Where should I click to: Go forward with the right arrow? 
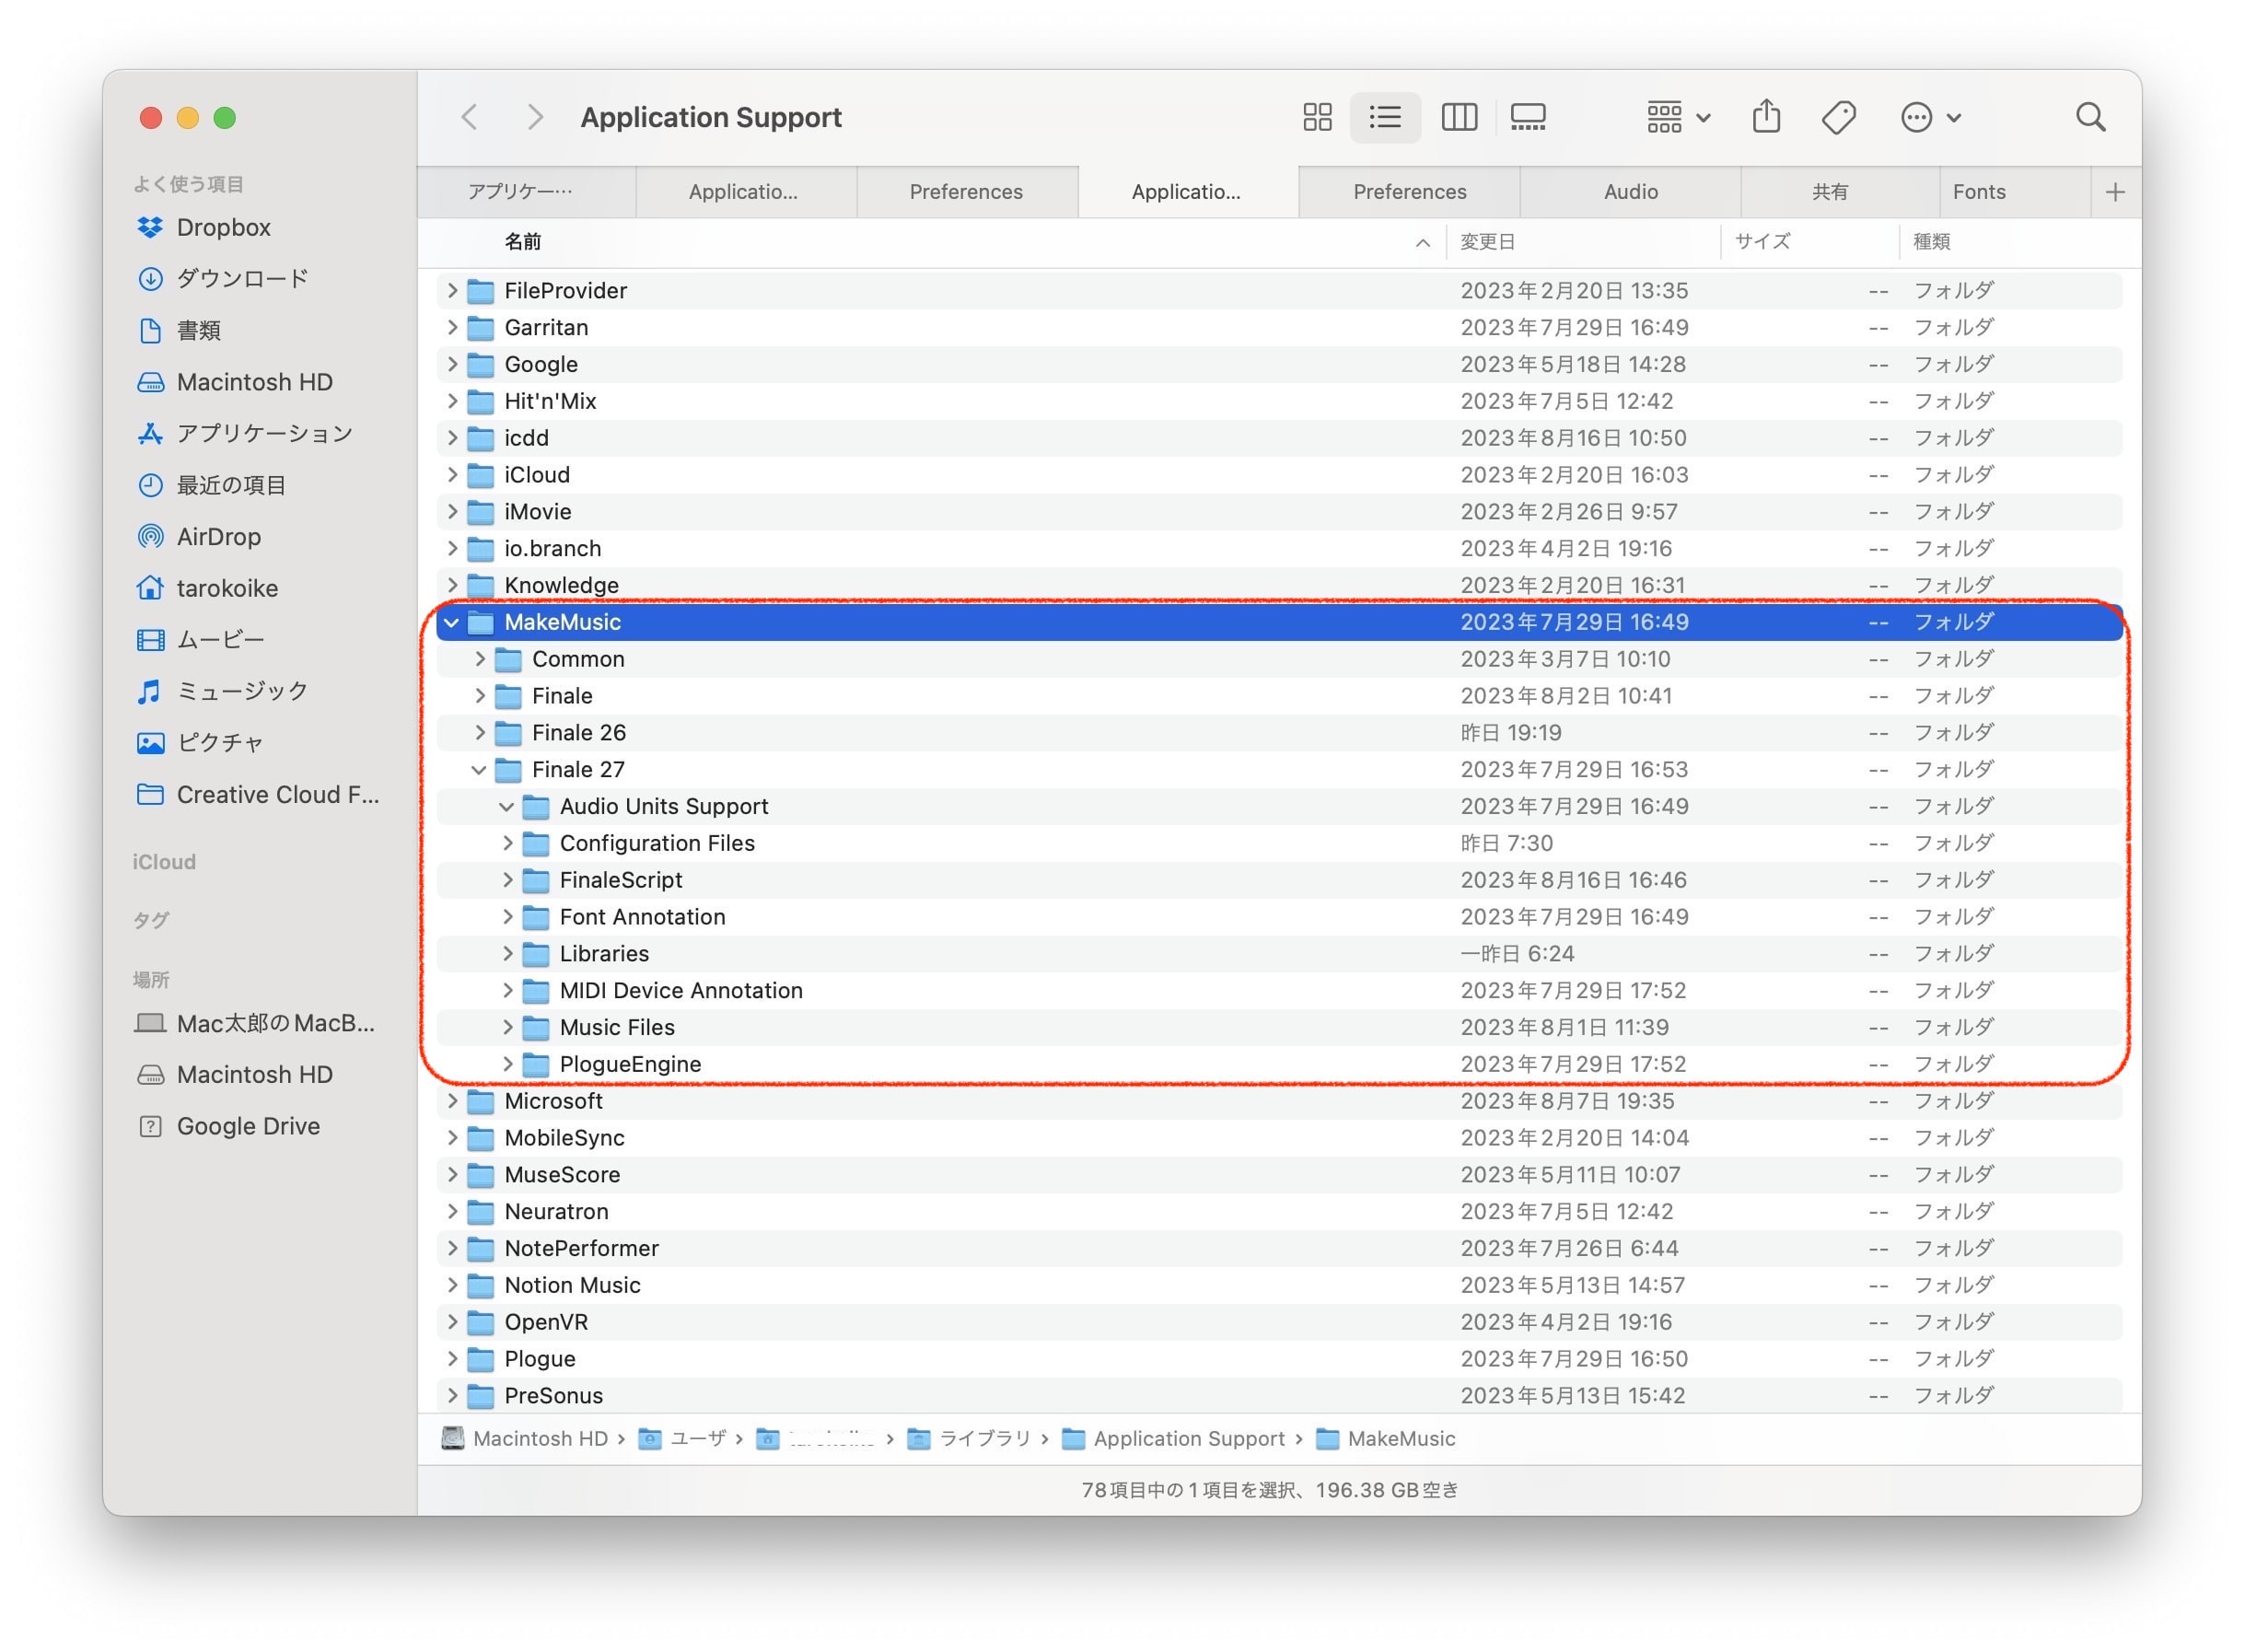tap(535, 117)
